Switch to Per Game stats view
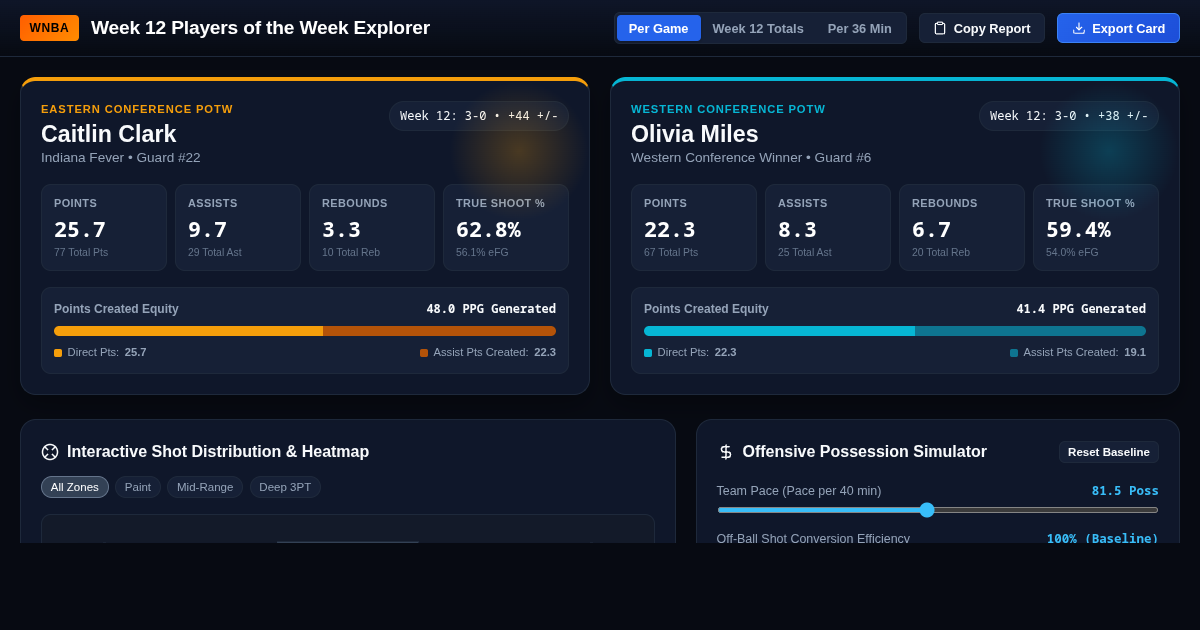The width and height of the screenshot is (1200, 630). click(x=658, y=28)
